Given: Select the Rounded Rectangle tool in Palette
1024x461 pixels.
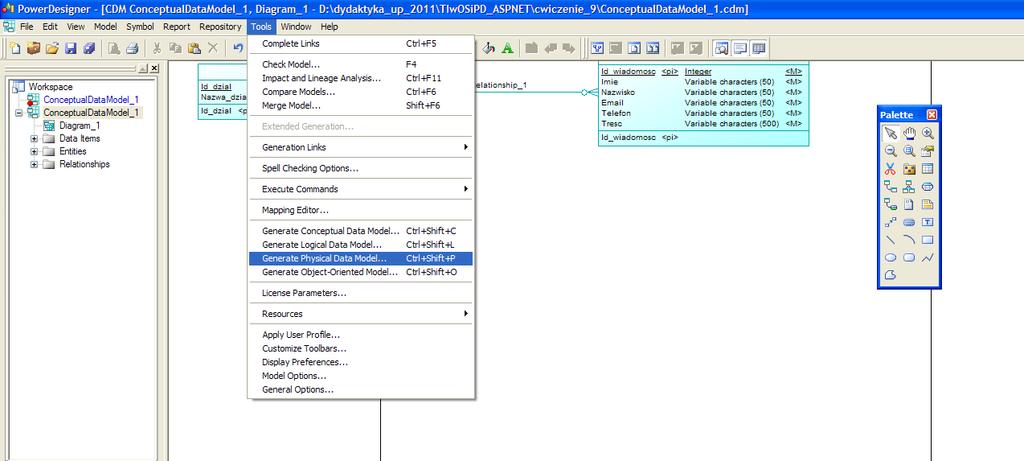Looking at the screenshot, I should (x=909, y=257).
